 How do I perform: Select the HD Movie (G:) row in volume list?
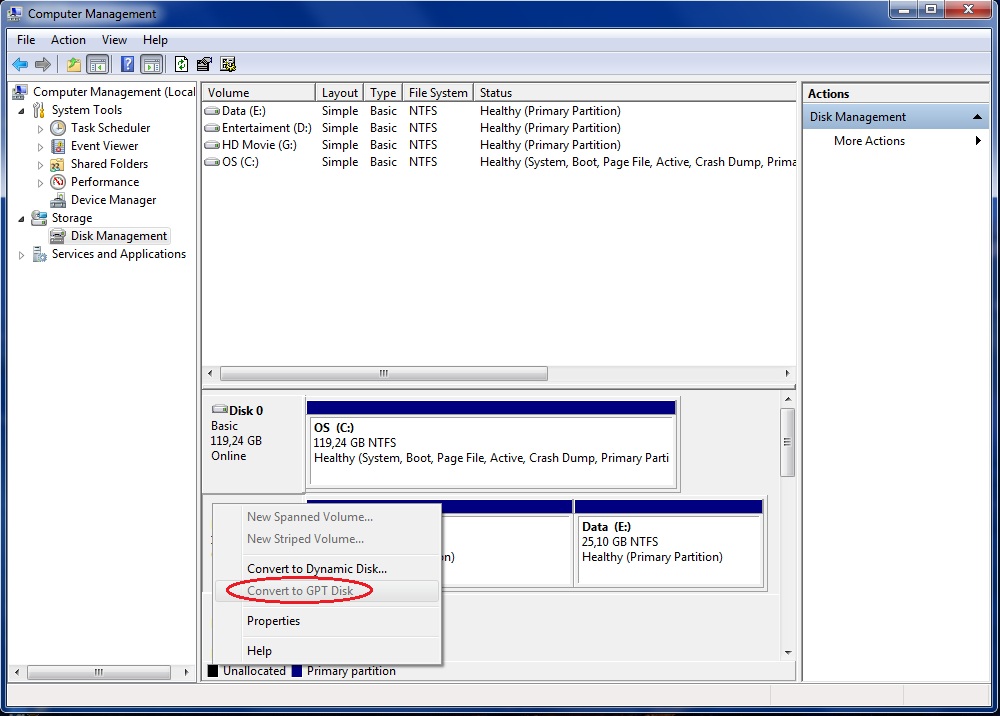(499, 145)
